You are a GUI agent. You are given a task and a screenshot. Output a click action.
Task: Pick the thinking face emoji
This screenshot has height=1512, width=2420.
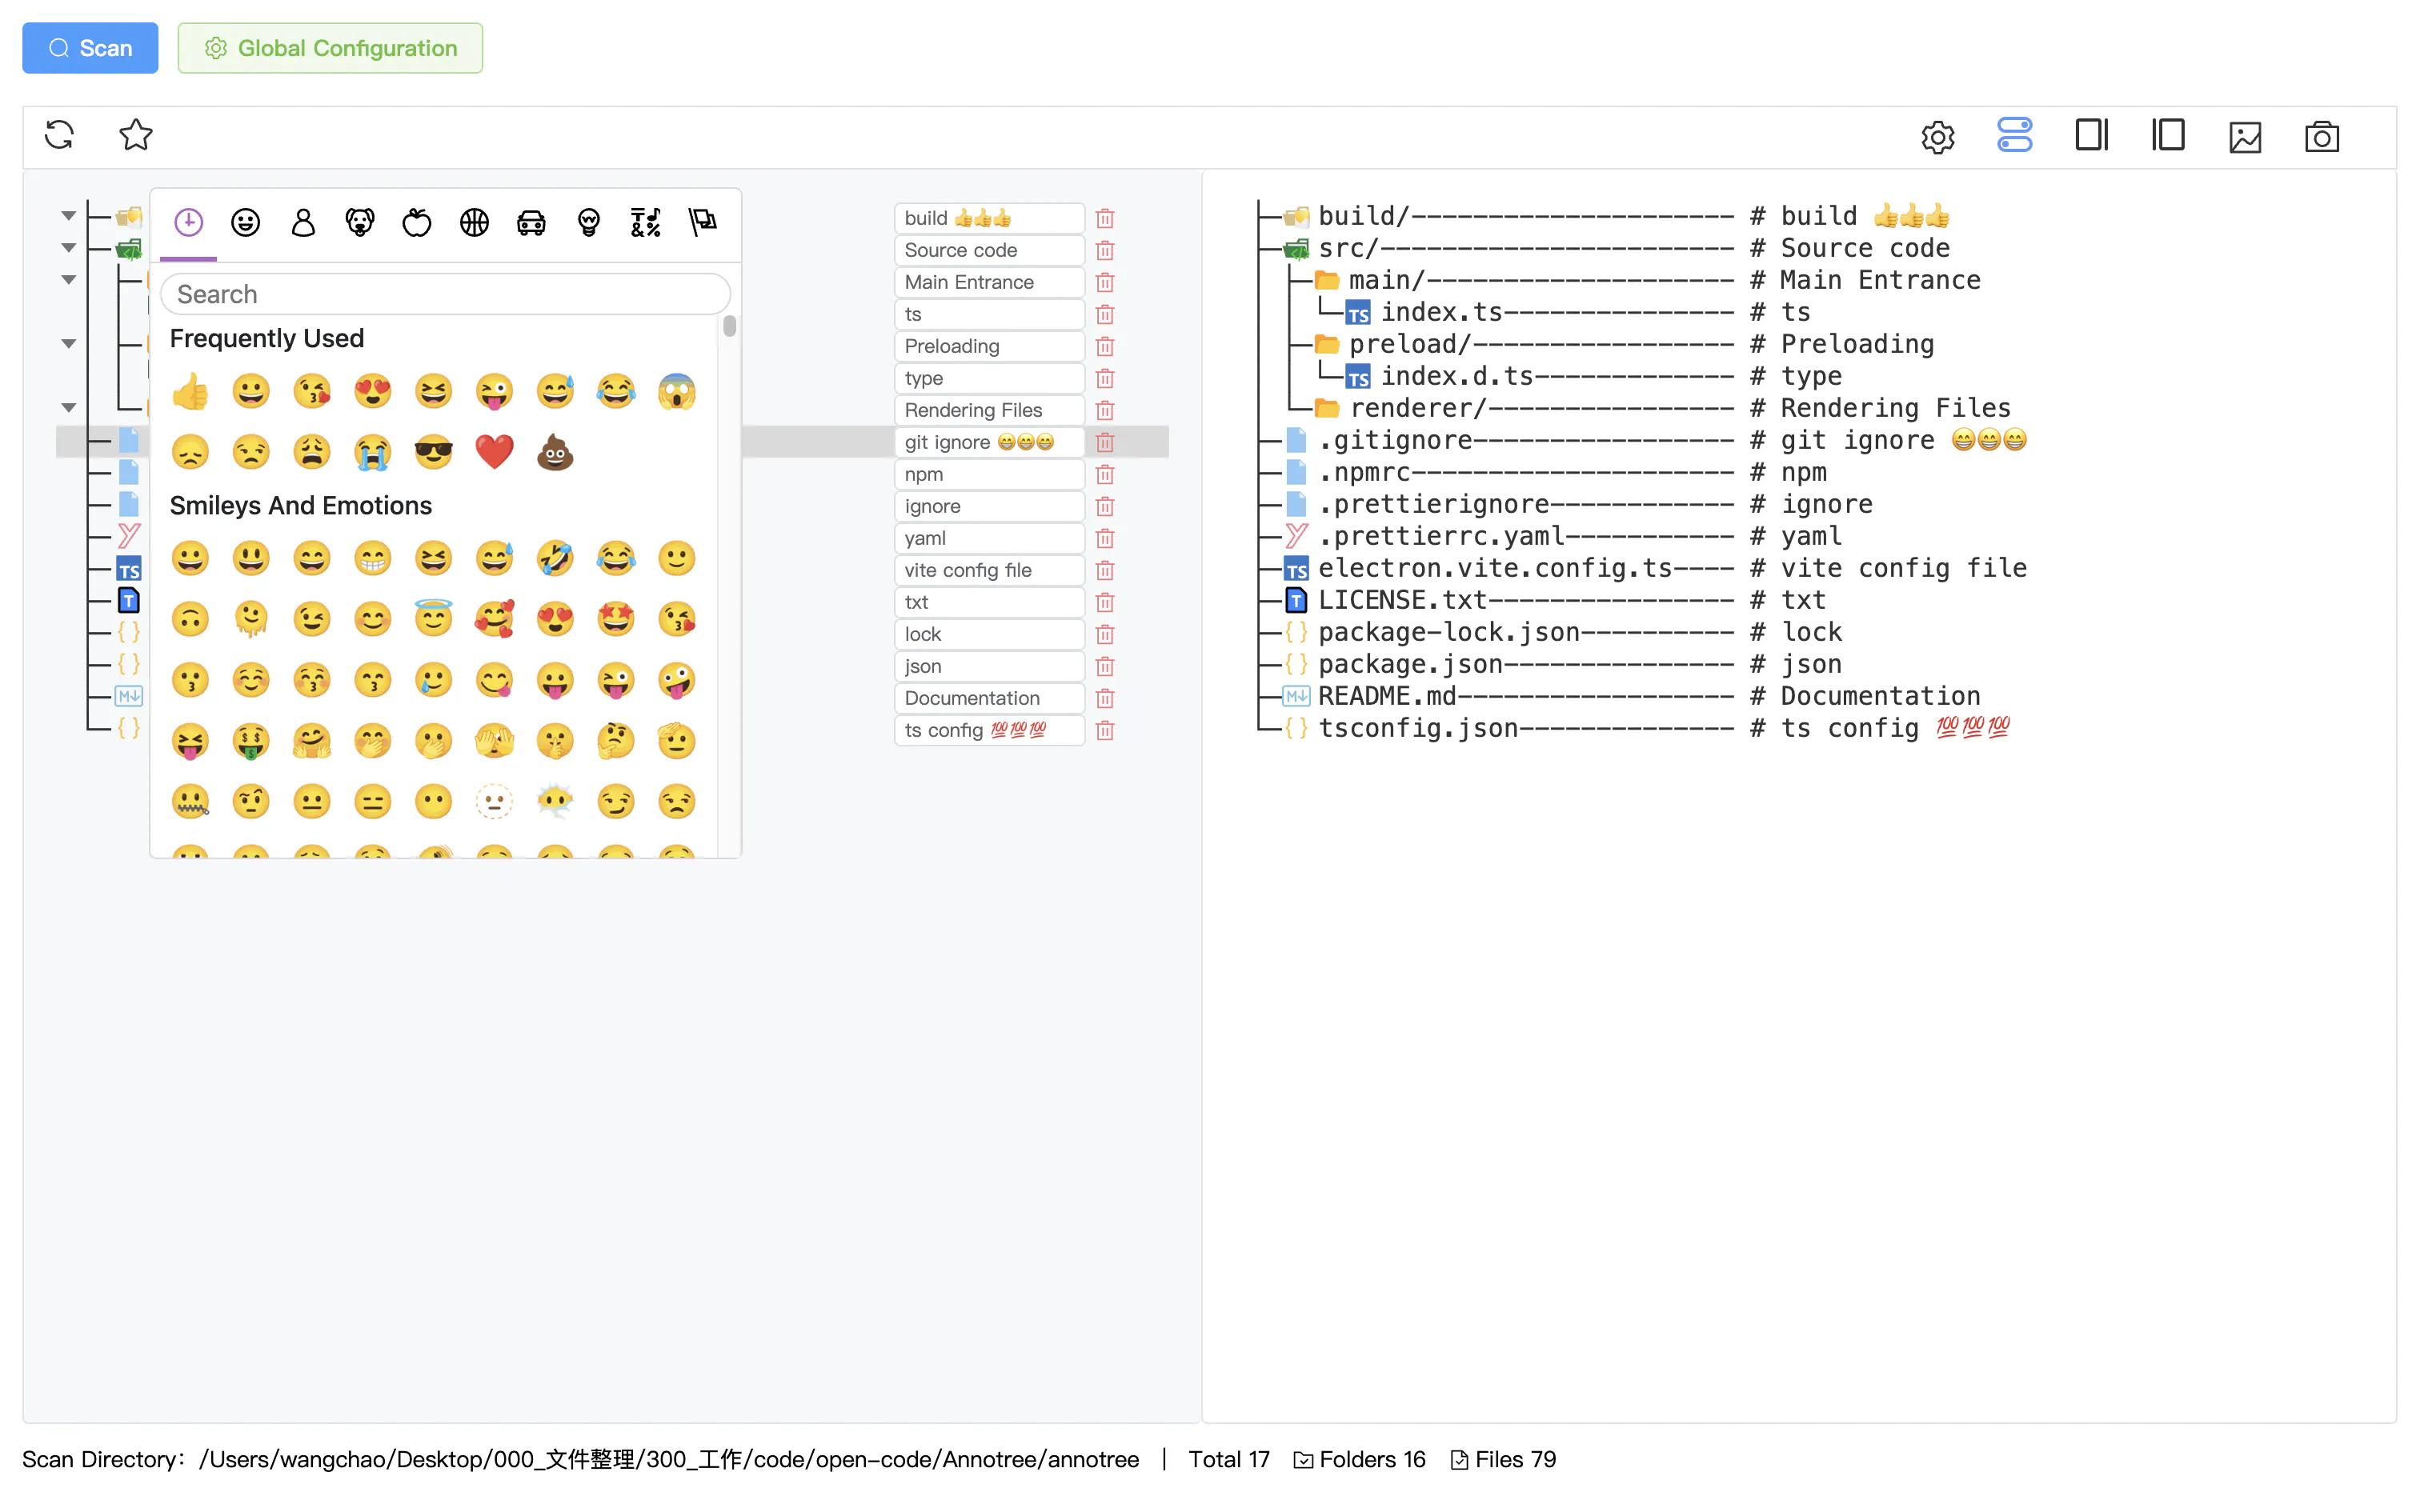point(616,741)
